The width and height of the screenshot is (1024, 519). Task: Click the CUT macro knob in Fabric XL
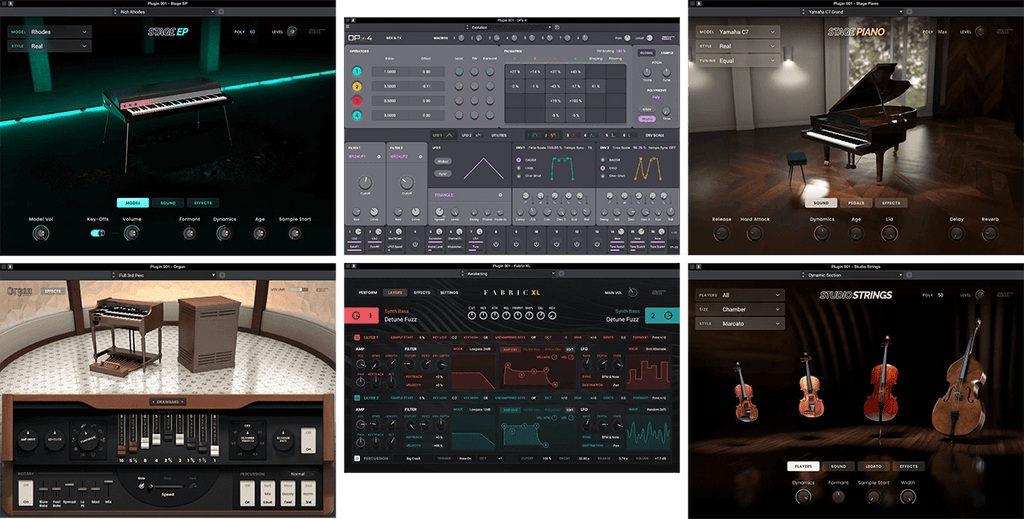(472, 315)
